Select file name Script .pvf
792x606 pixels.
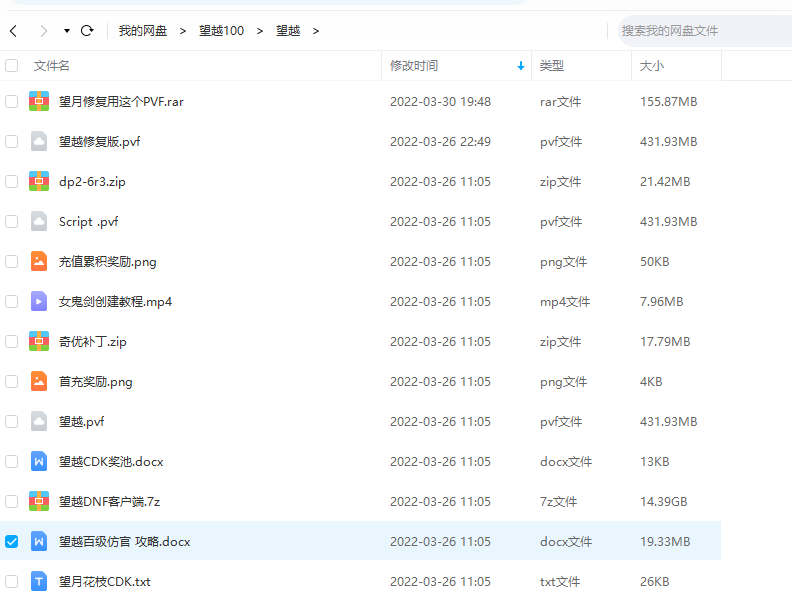point(88,222)
